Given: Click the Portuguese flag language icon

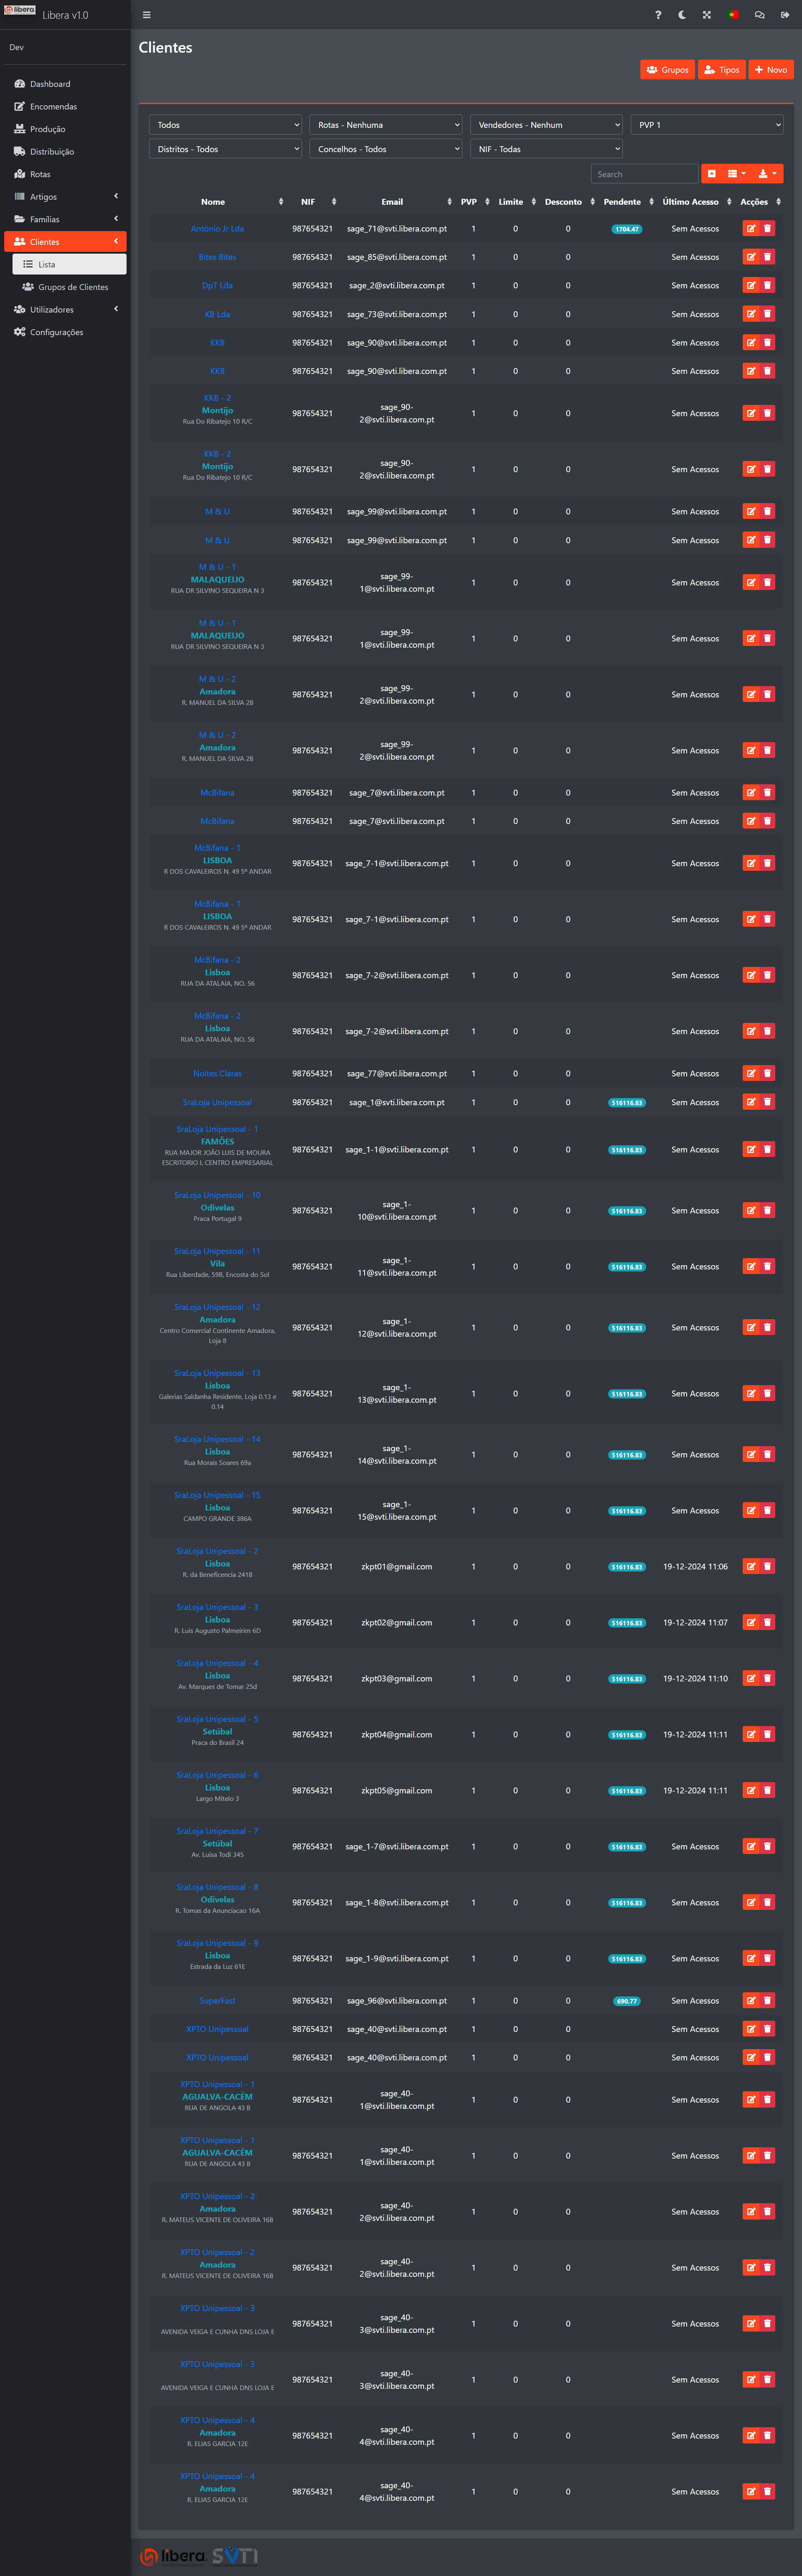Looking at the screenshot, I should [x=733, y=15].
